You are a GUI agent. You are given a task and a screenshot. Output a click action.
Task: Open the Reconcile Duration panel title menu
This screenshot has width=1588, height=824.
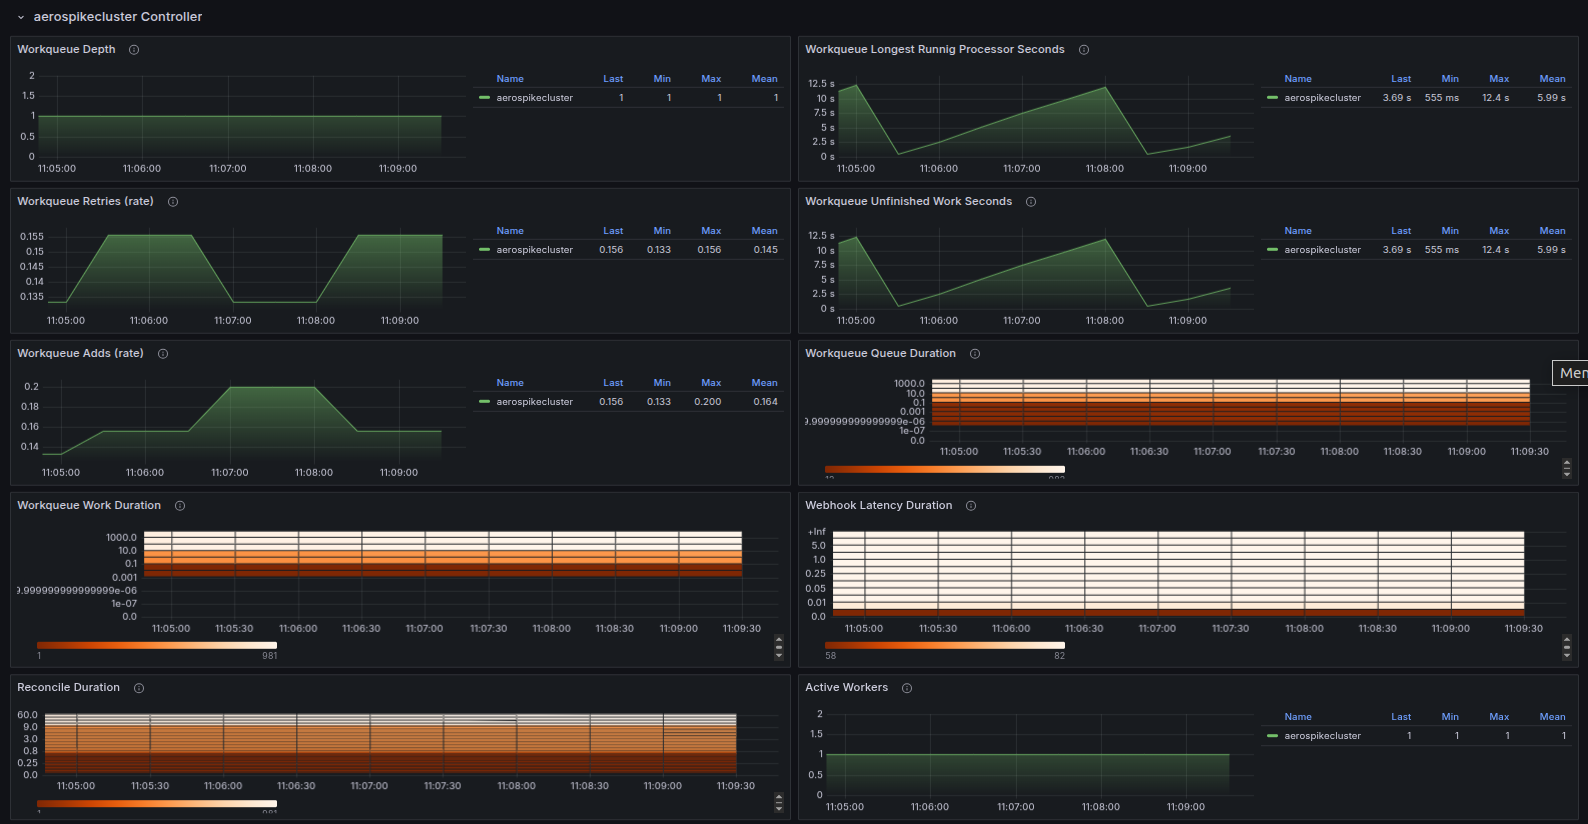68,688
